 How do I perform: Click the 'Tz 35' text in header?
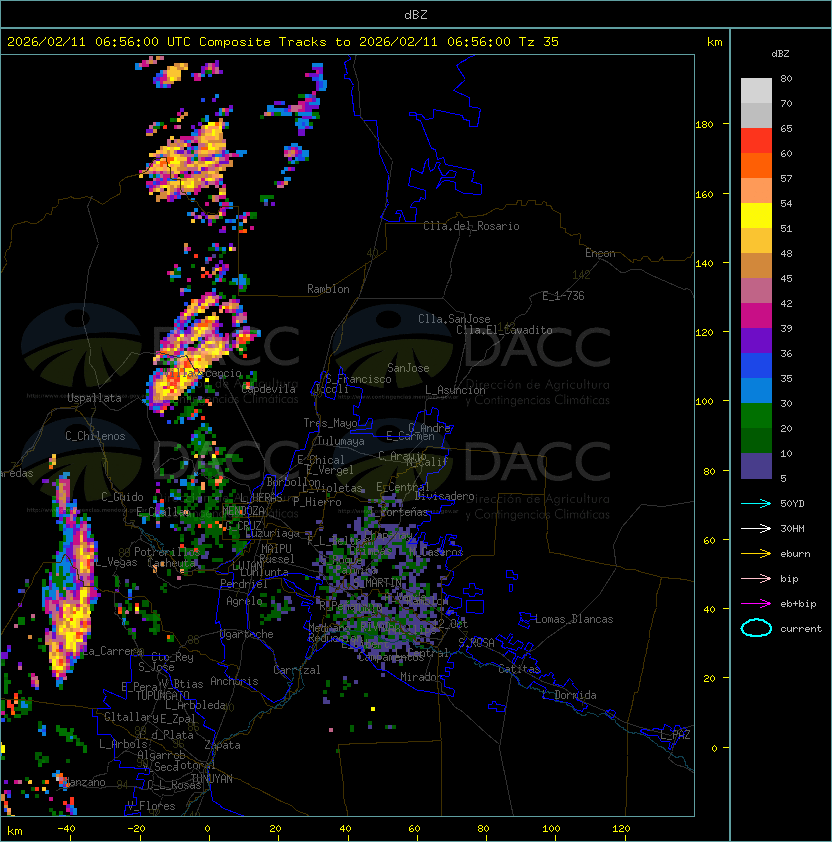click(x=539, y=42)
